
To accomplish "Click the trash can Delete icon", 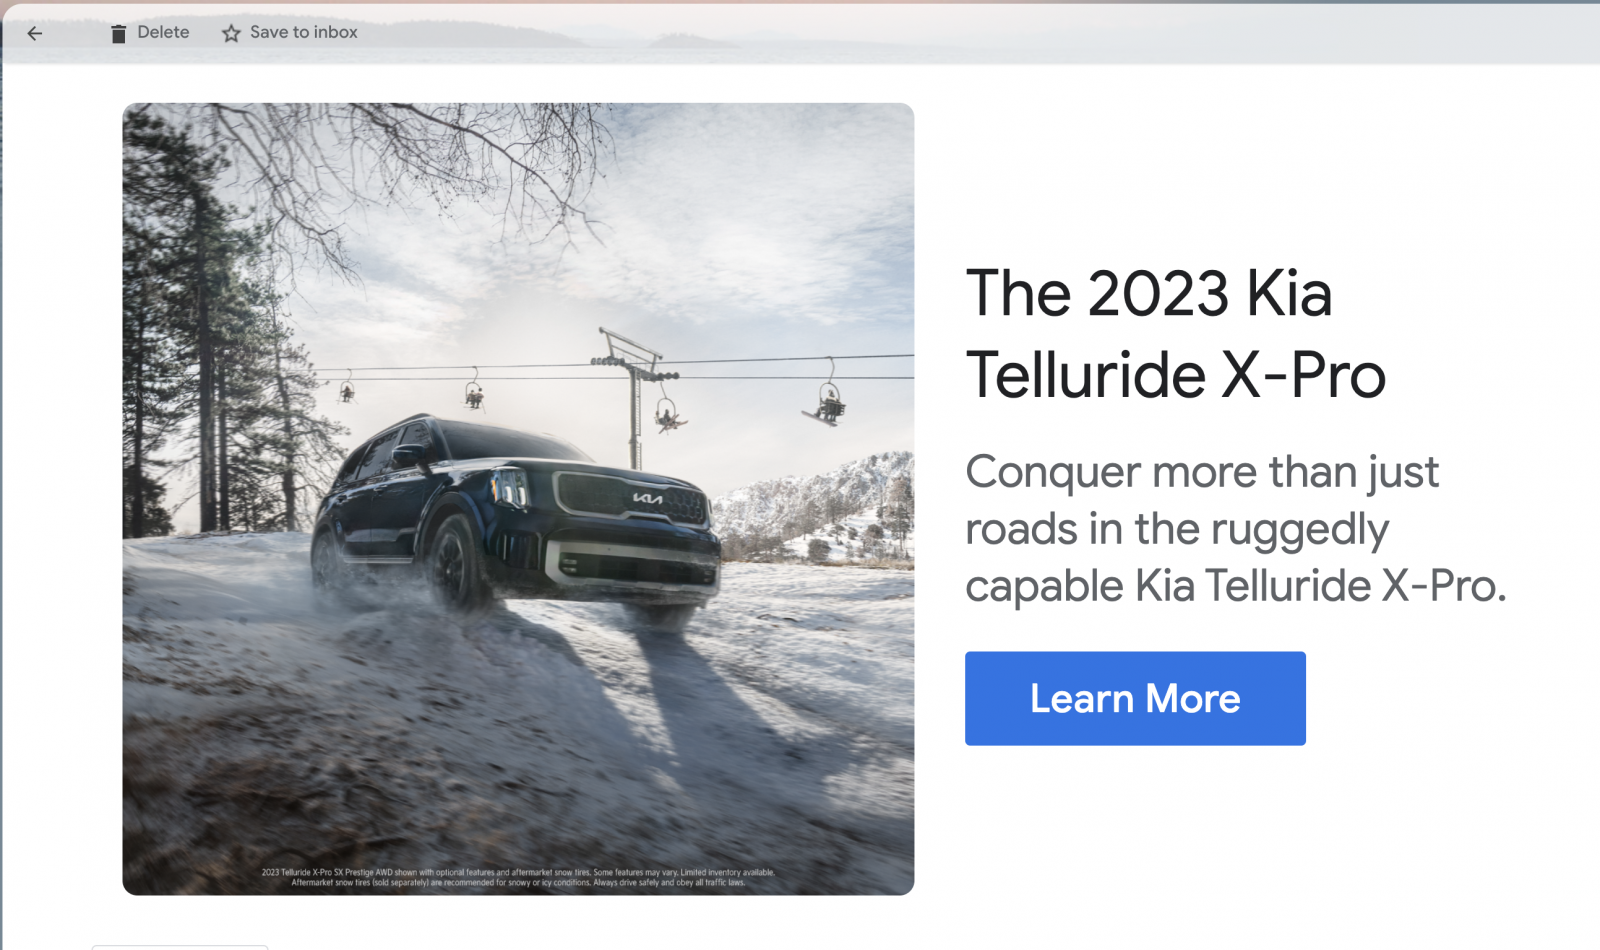I will tap(118, 33).
